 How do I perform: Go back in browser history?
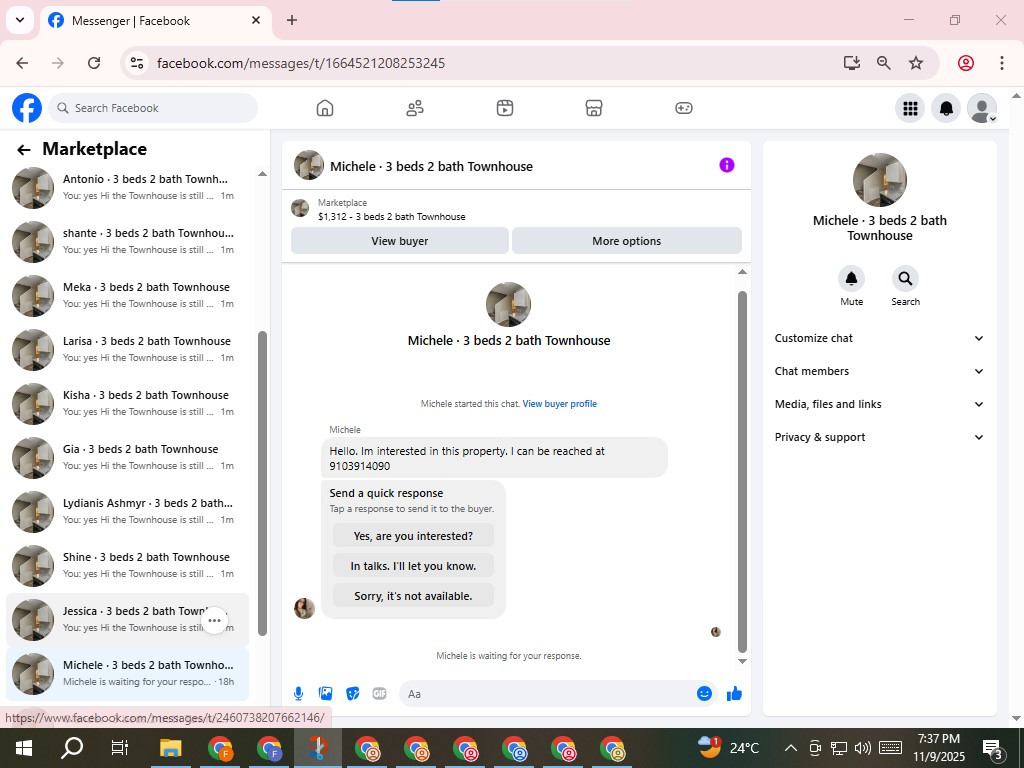pyautogui.click(x=22, y=63)
